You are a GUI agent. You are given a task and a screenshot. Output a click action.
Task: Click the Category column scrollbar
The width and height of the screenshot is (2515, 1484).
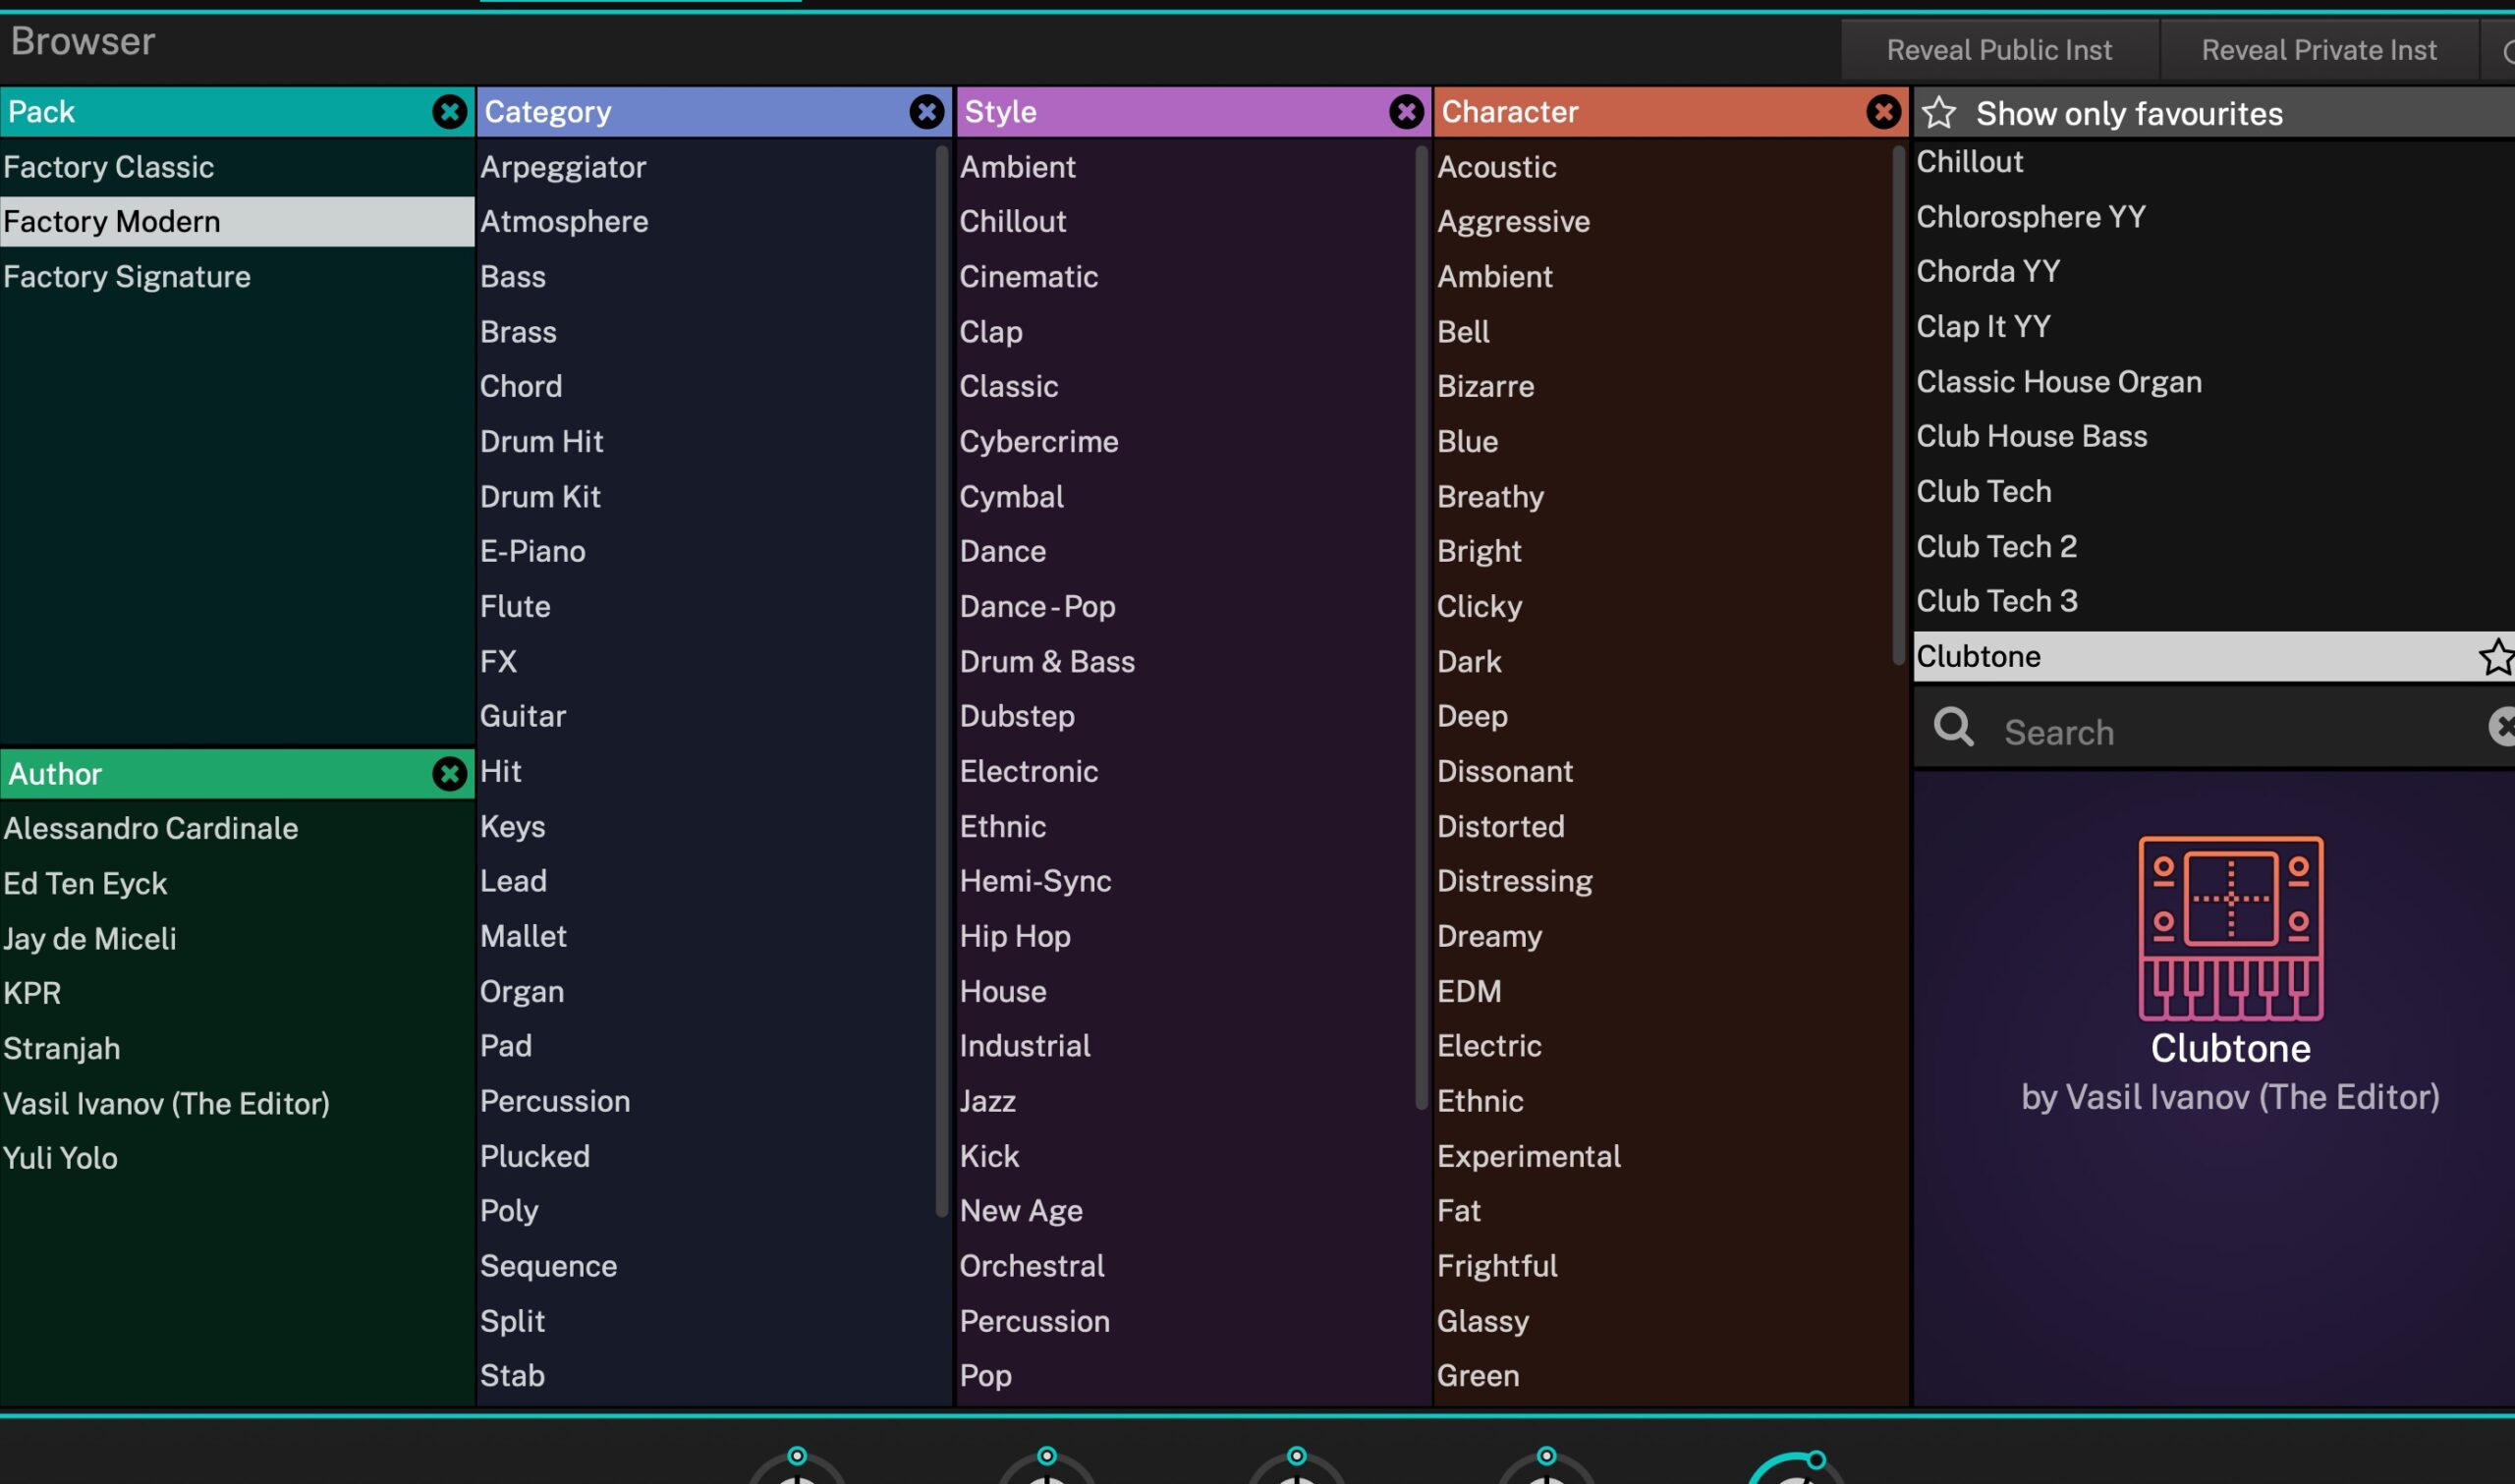[x=940, y=680]
